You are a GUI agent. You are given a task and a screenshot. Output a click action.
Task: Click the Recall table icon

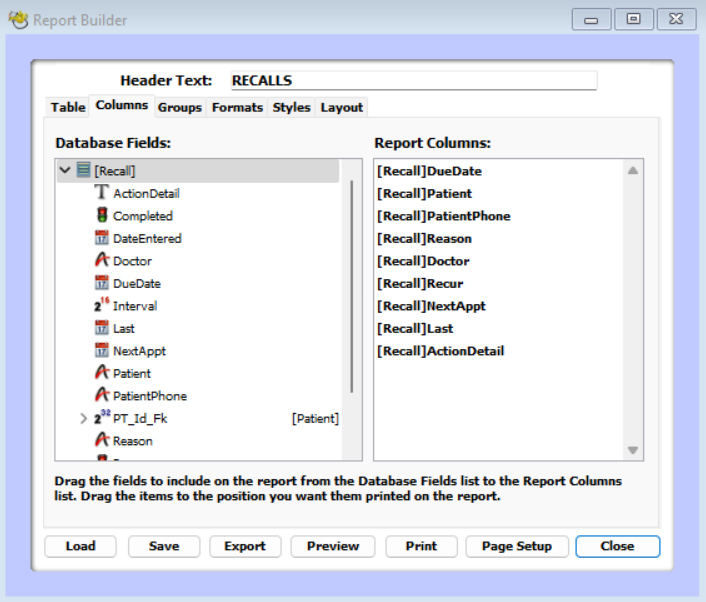(83, 170)
